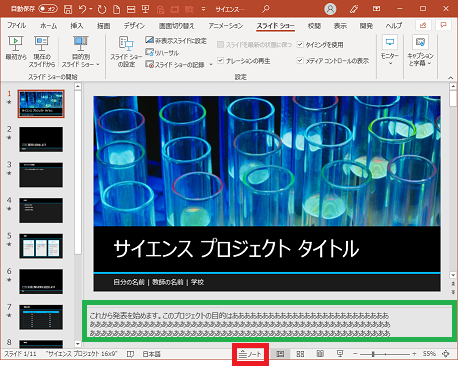Click the transition star icon beside slide 3 thumbnail
This screenshot has height=366, width=458.
(9, 173)
